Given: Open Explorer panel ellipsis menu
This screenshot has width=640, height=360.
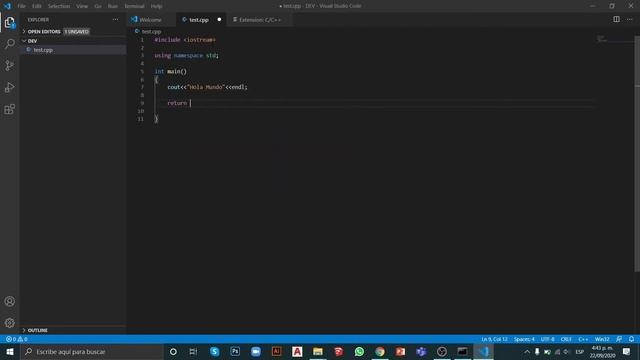Looking at the screenshot, I should pyautogui.click(x=116, y=20).
